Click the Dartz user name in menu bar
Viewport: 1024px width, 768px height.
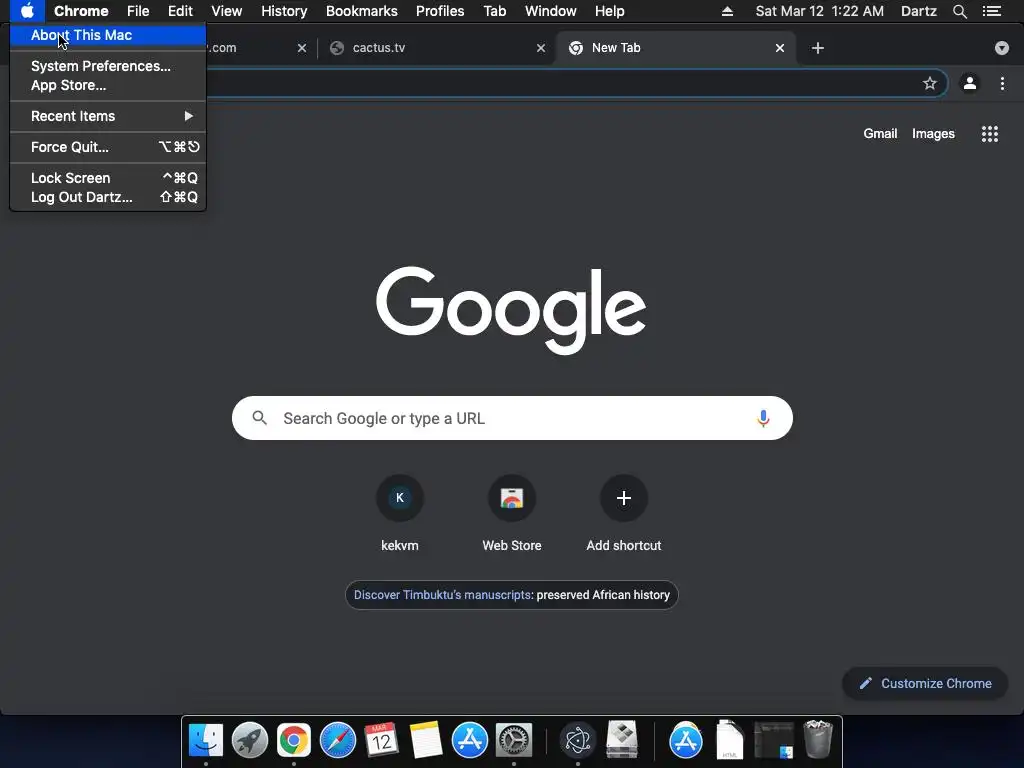pos(919,11)
